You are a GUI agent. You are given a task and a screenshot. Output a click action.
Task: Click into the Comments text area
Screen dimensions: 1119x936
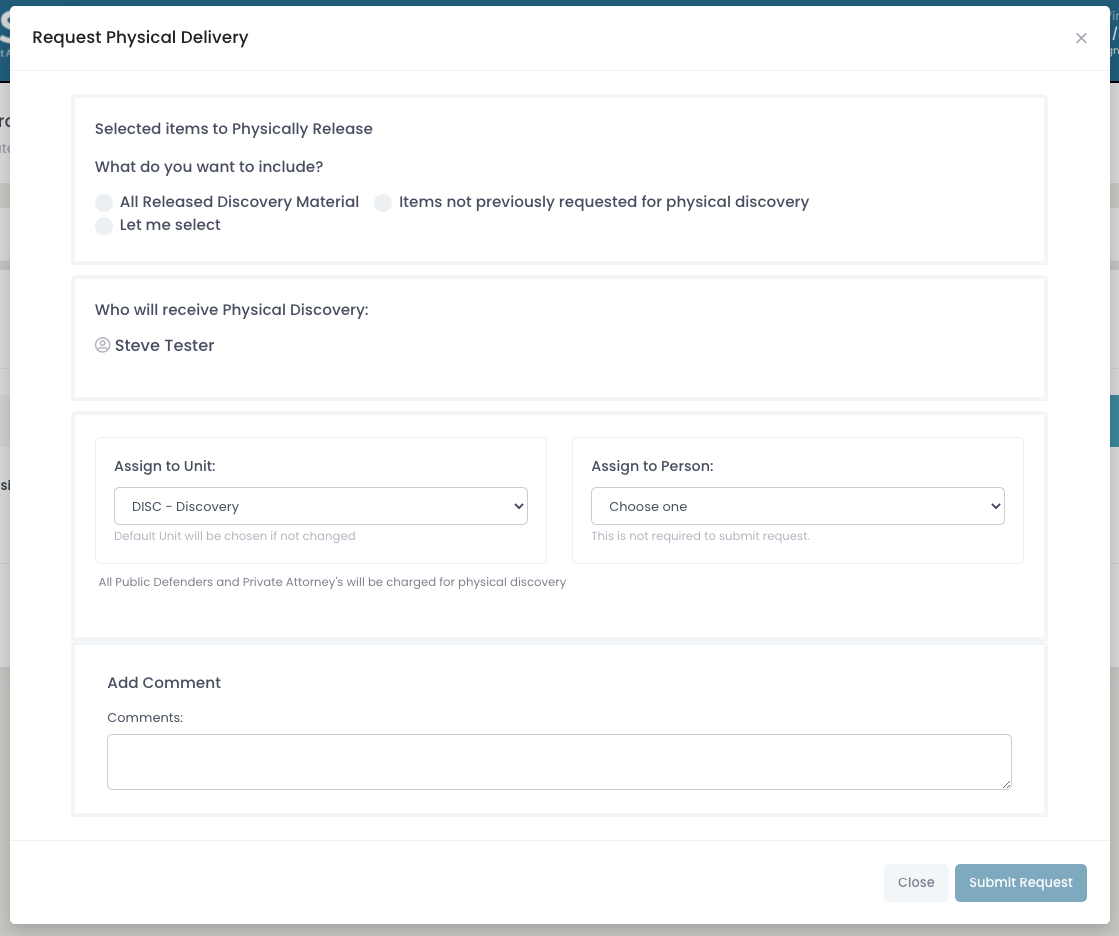559,761
